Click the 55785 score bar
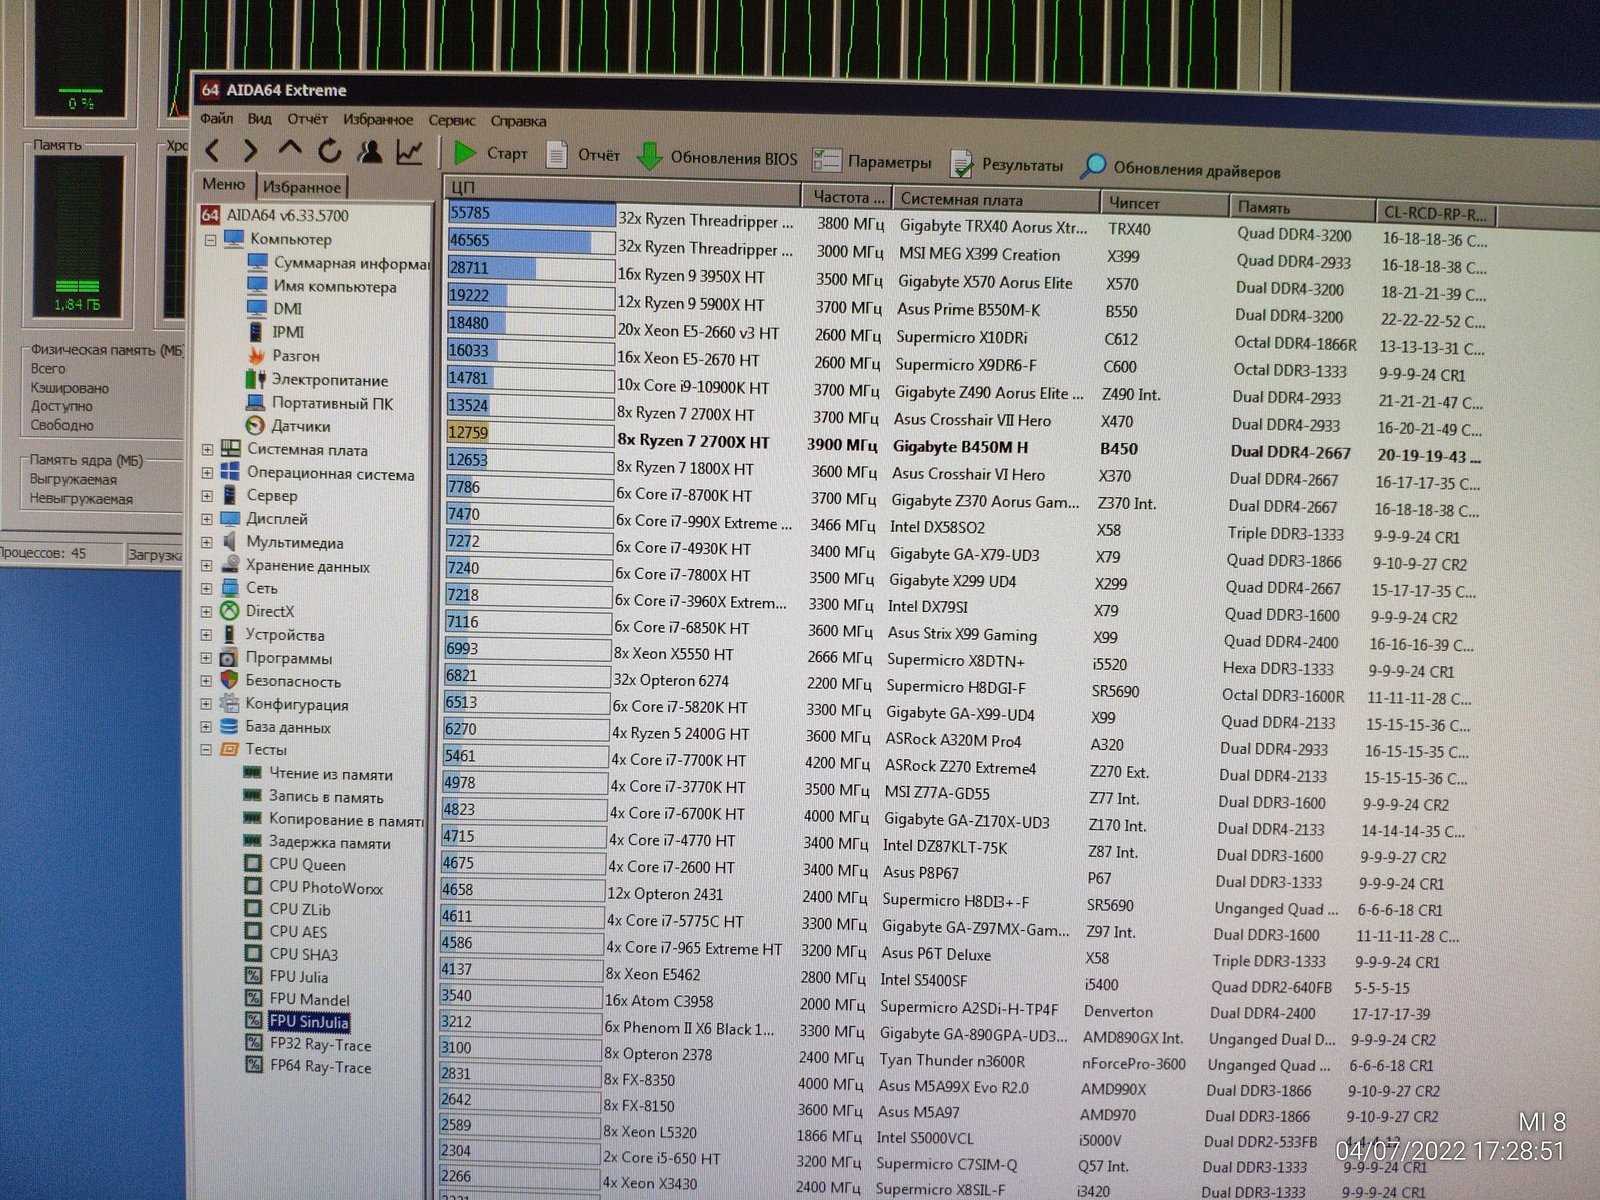 pos(531,213)
